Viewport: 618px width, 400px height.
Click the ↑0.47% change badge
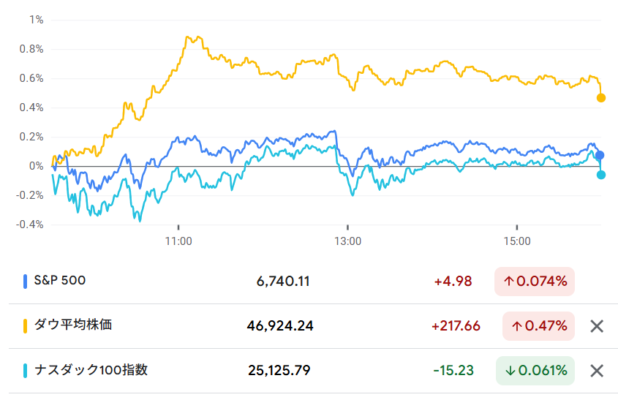point(536,326)
